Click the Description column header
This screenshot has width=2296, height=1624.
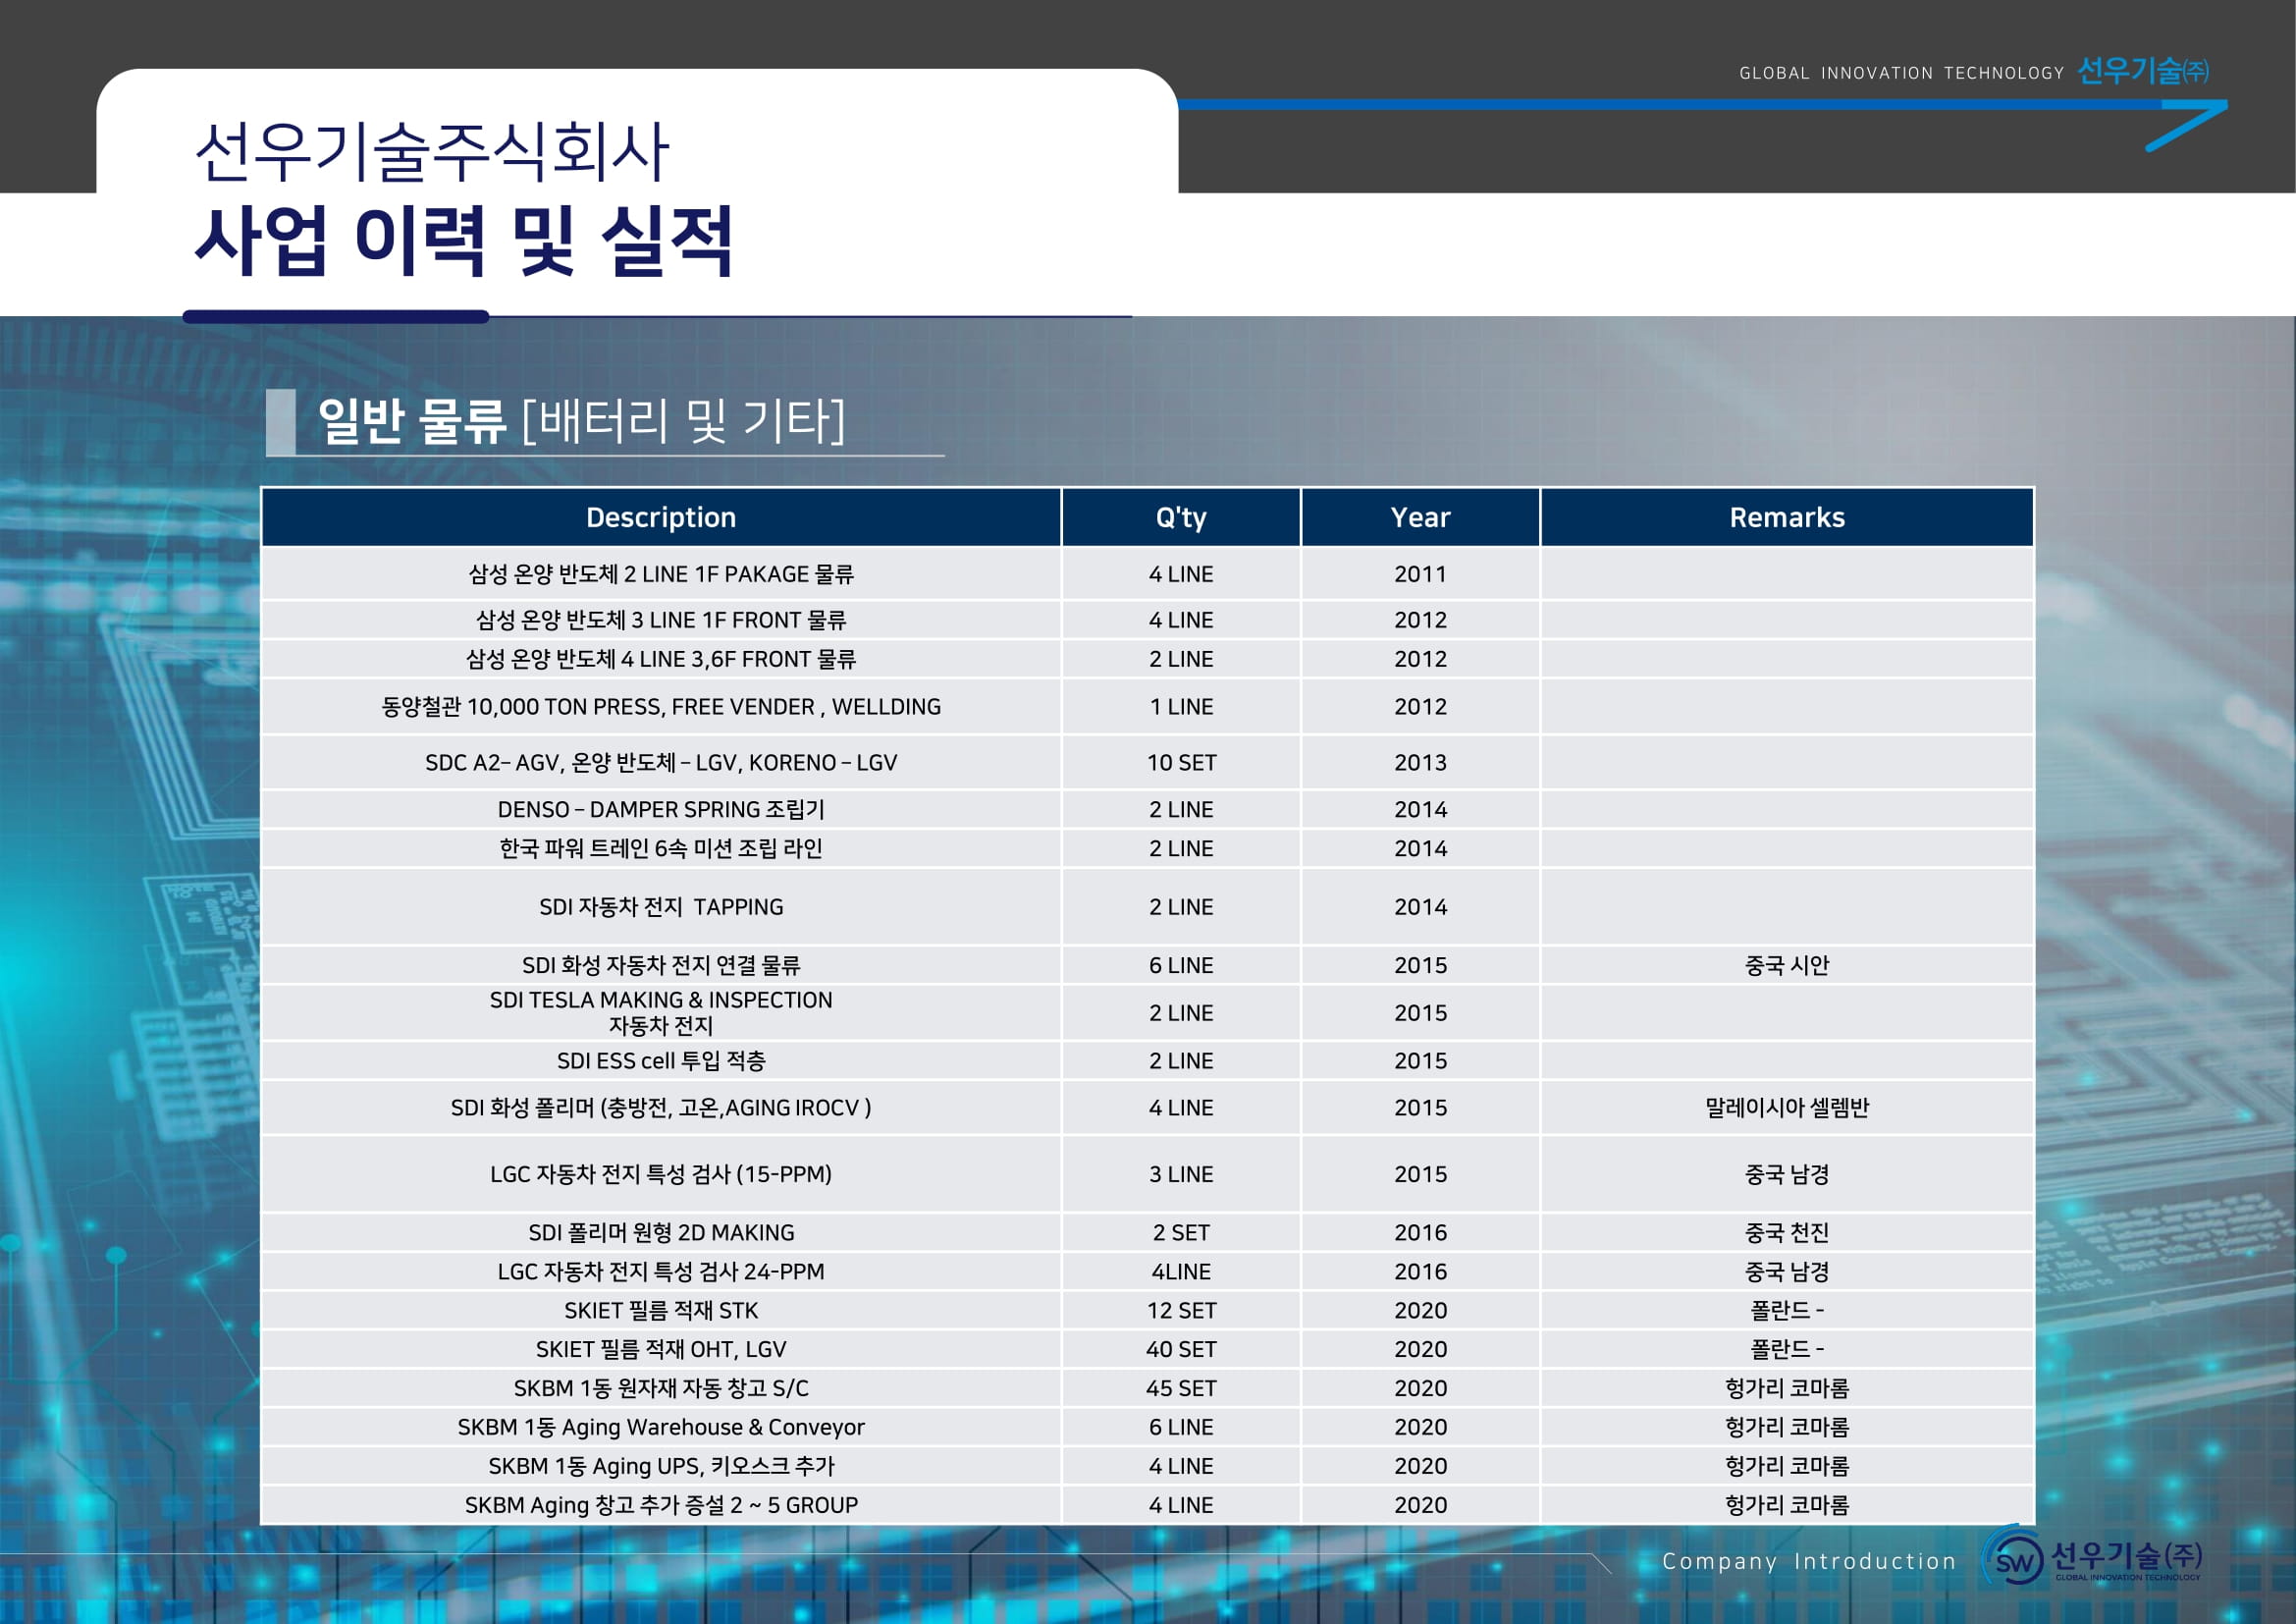(x=660, y=517)
